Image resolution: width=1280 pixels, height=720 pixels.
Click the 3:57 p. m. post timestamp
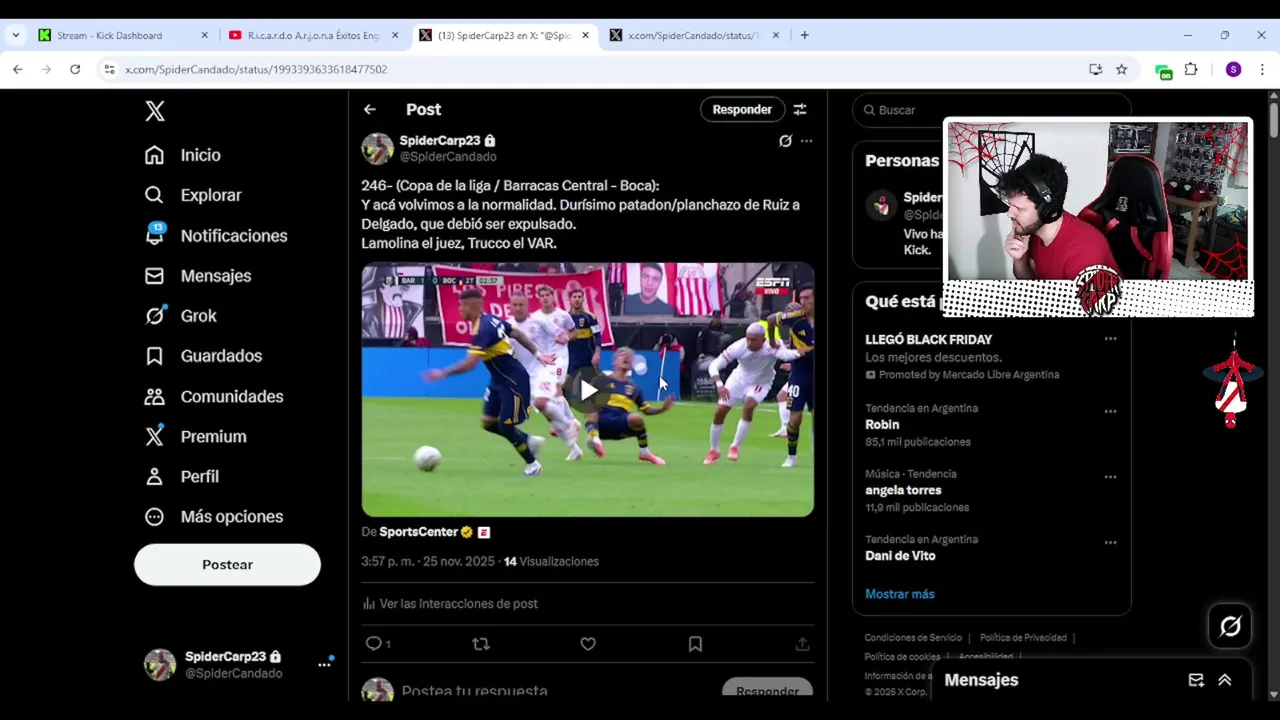pos(428,561)
